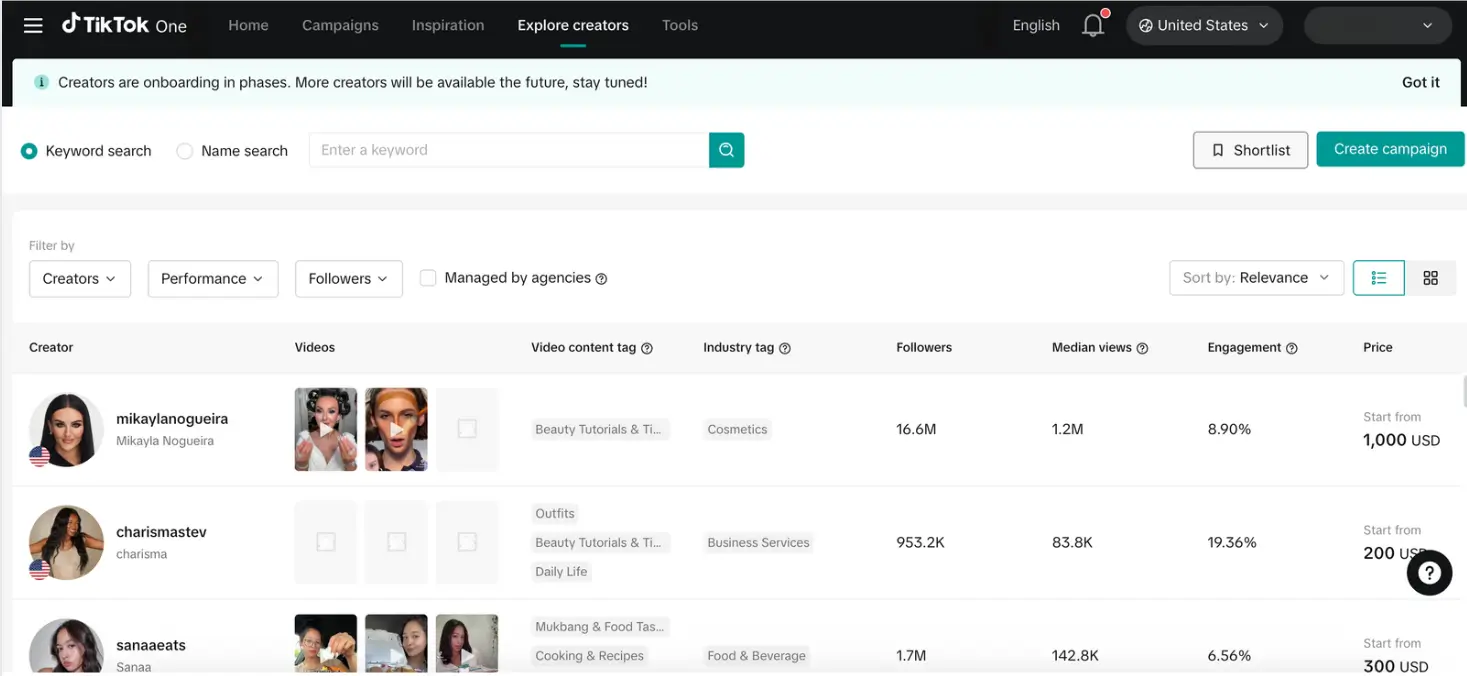
Task: Tick the Managed by agencies checkbox
Action: 428,278
